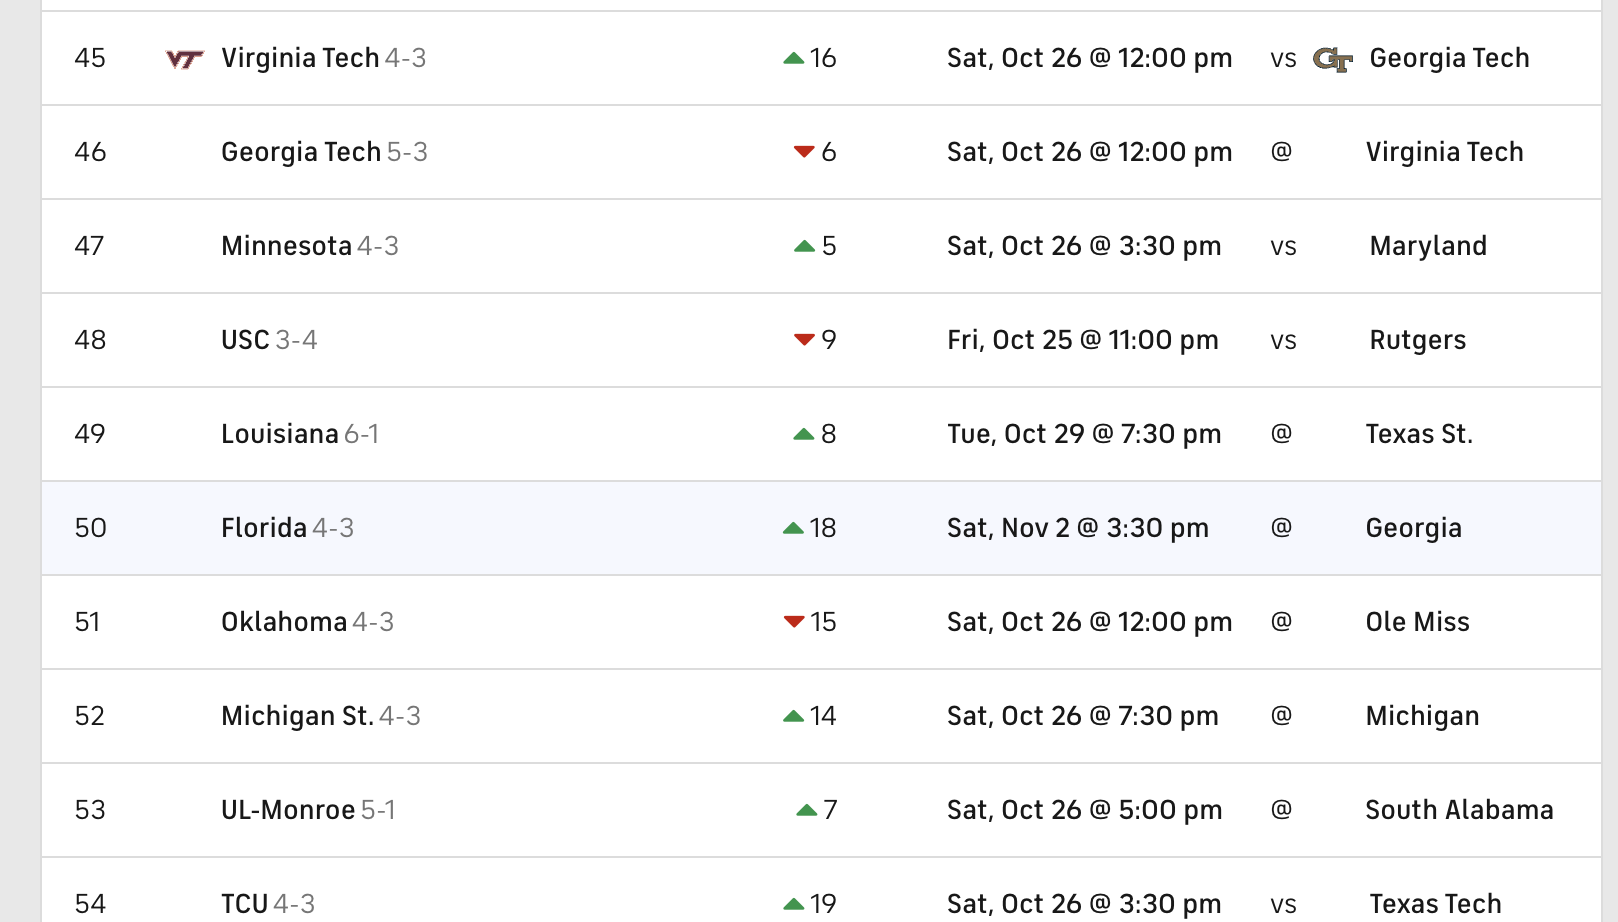Open opponent Texas St. link

click(1419, 434)
